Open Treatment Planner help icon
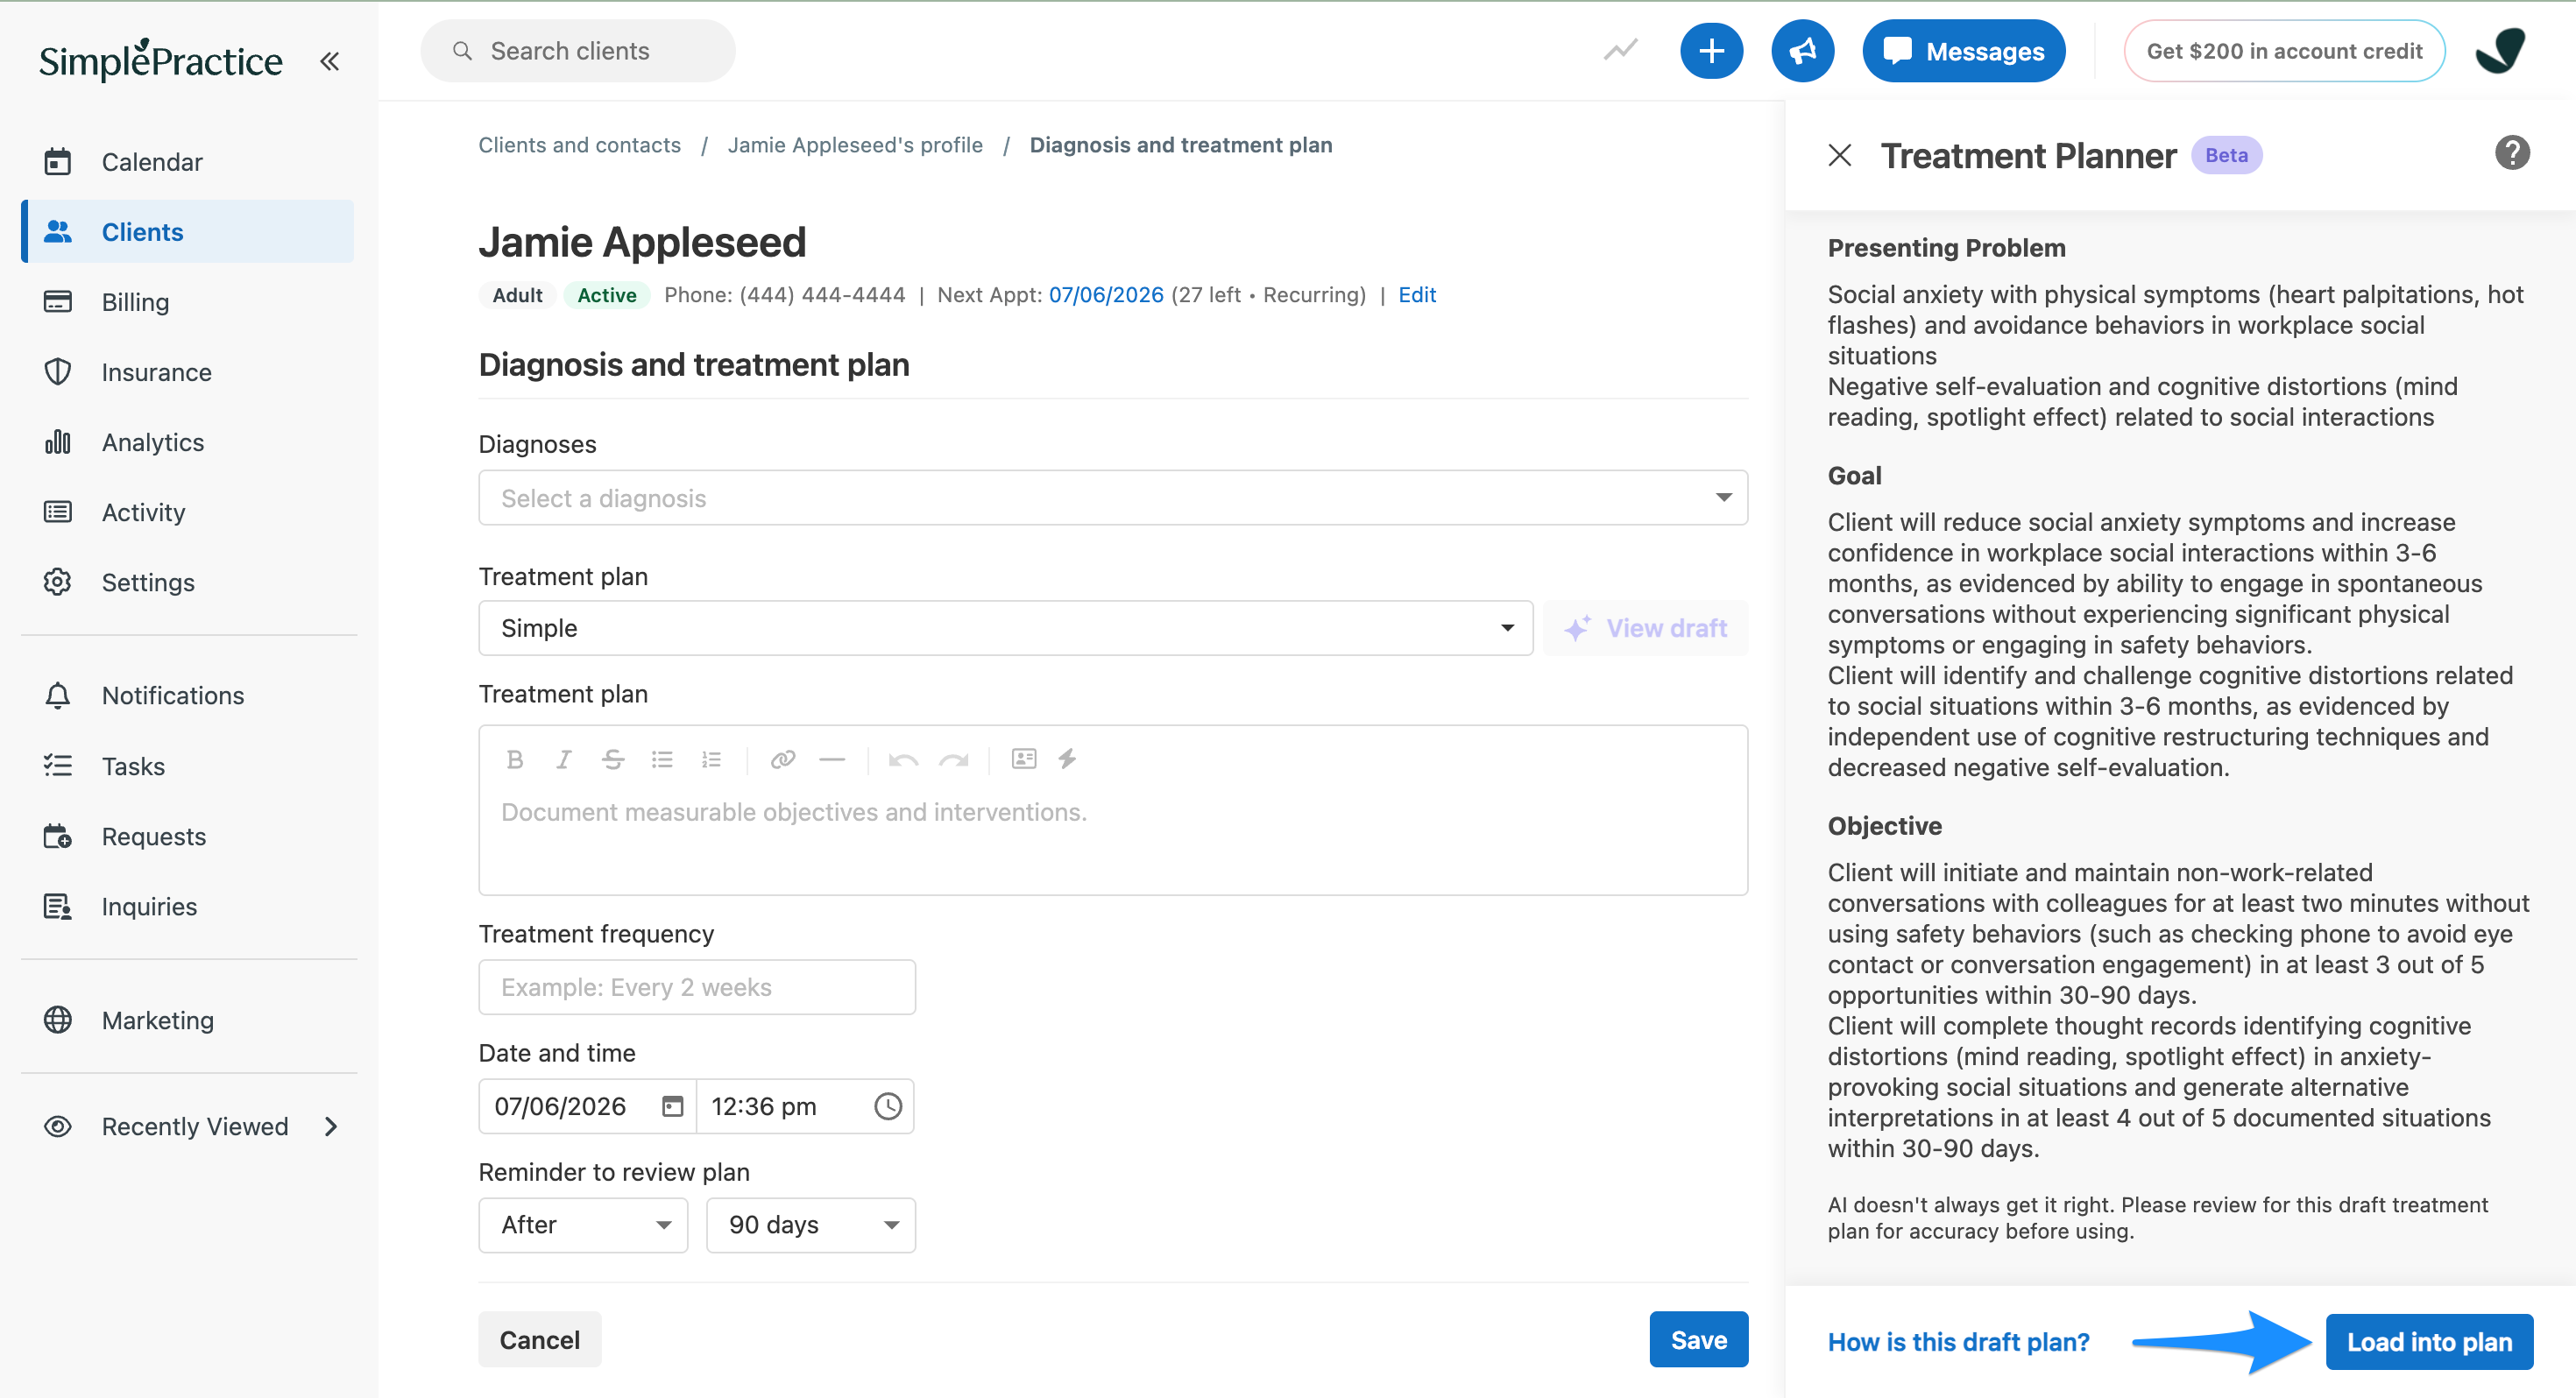Image resolution: width=2576 pixels, height=1398 pixels. click(2512, 154)
